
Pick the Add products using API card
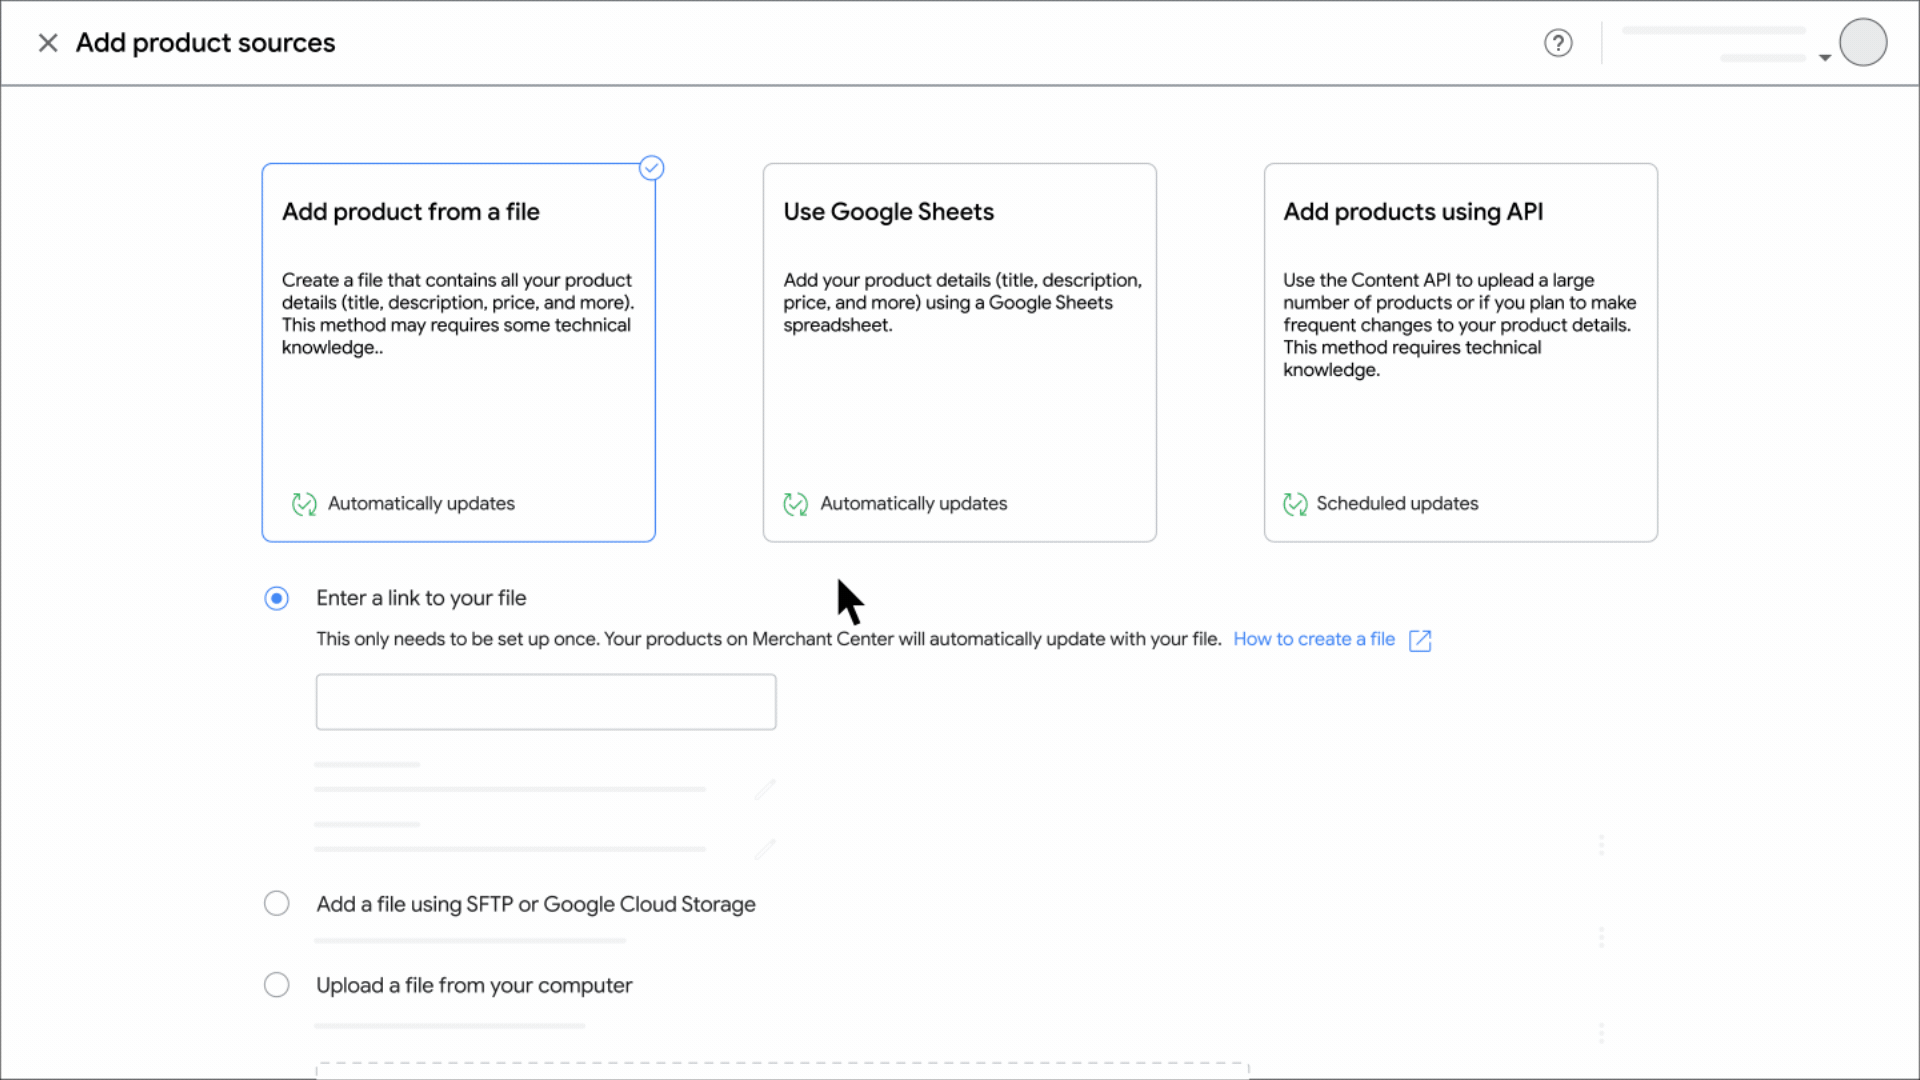[x=1461, y=353]
